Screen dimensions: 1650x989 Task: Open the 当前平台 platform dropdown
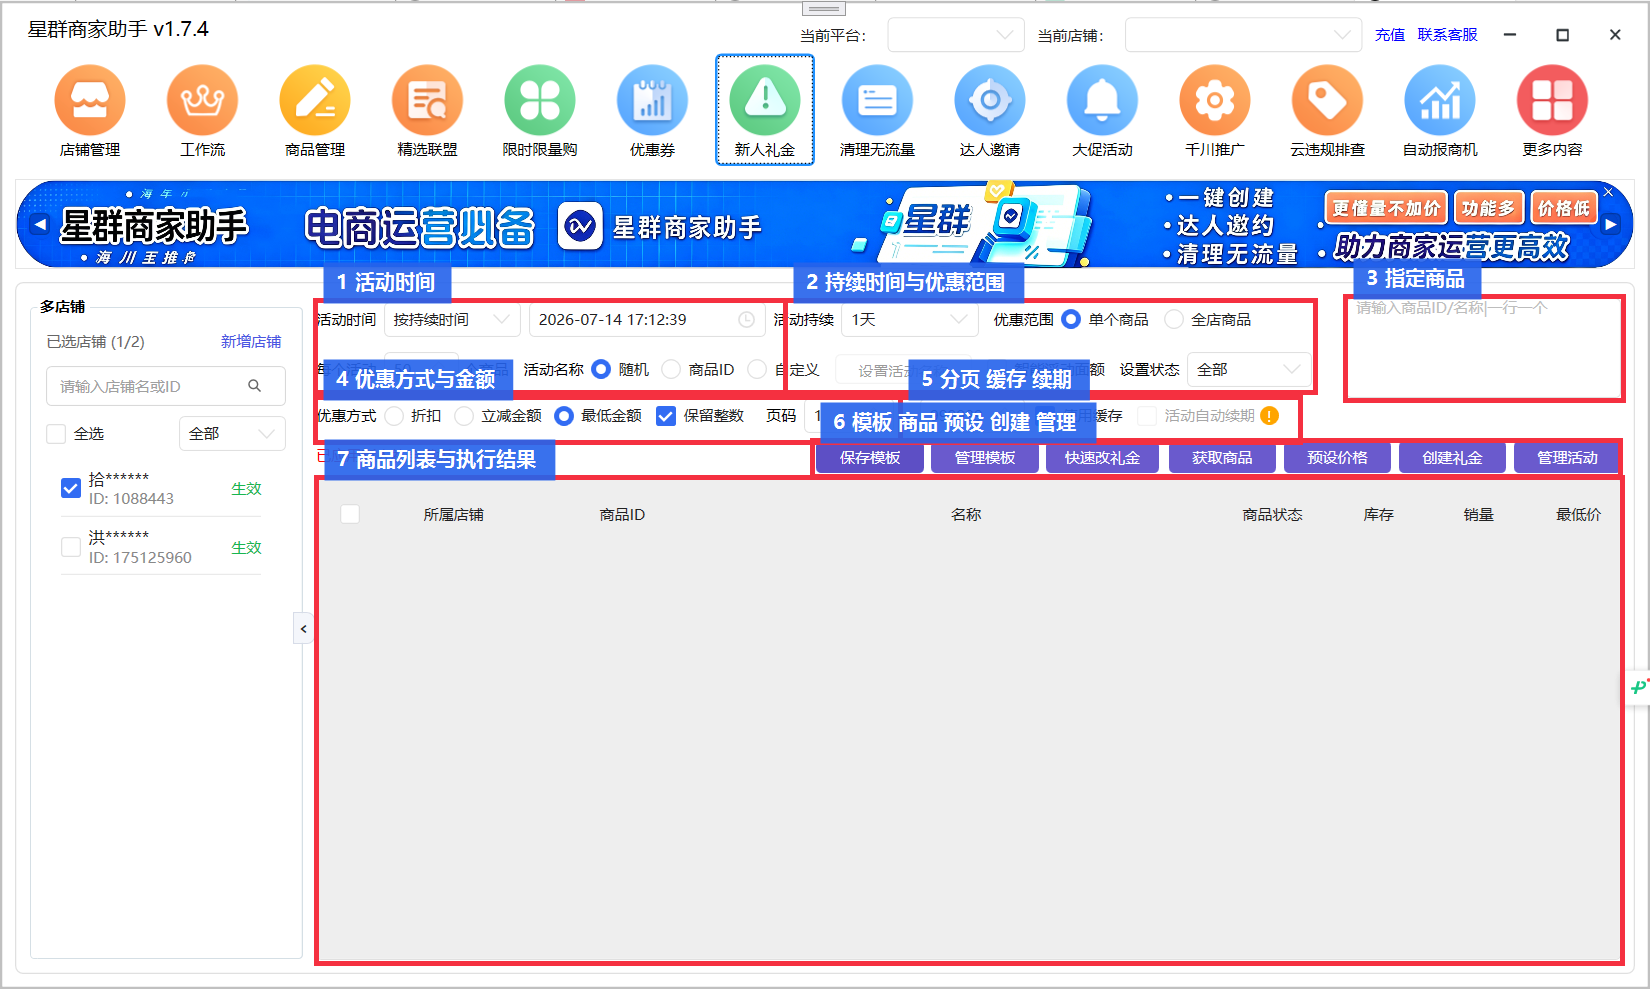point(956,35)
